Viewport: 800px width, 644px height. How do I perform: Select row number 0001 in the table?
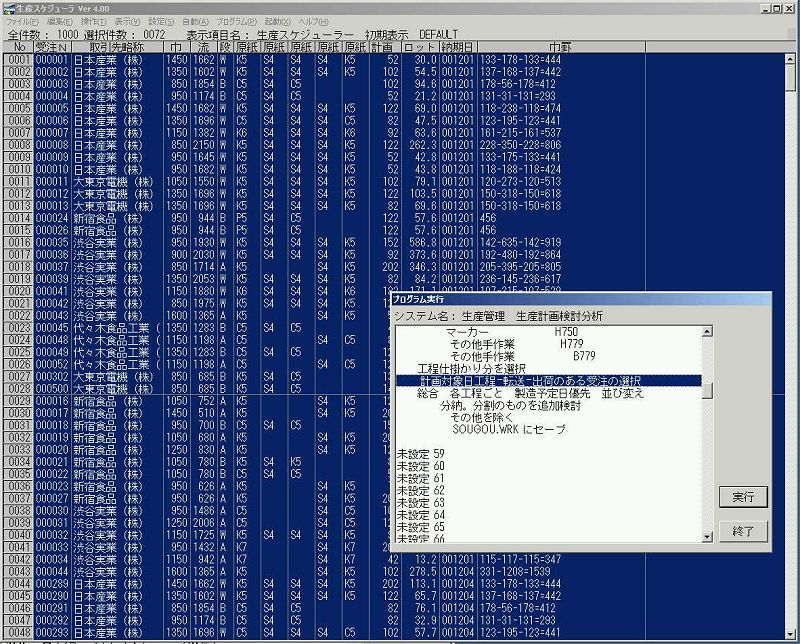click(17, 60)
